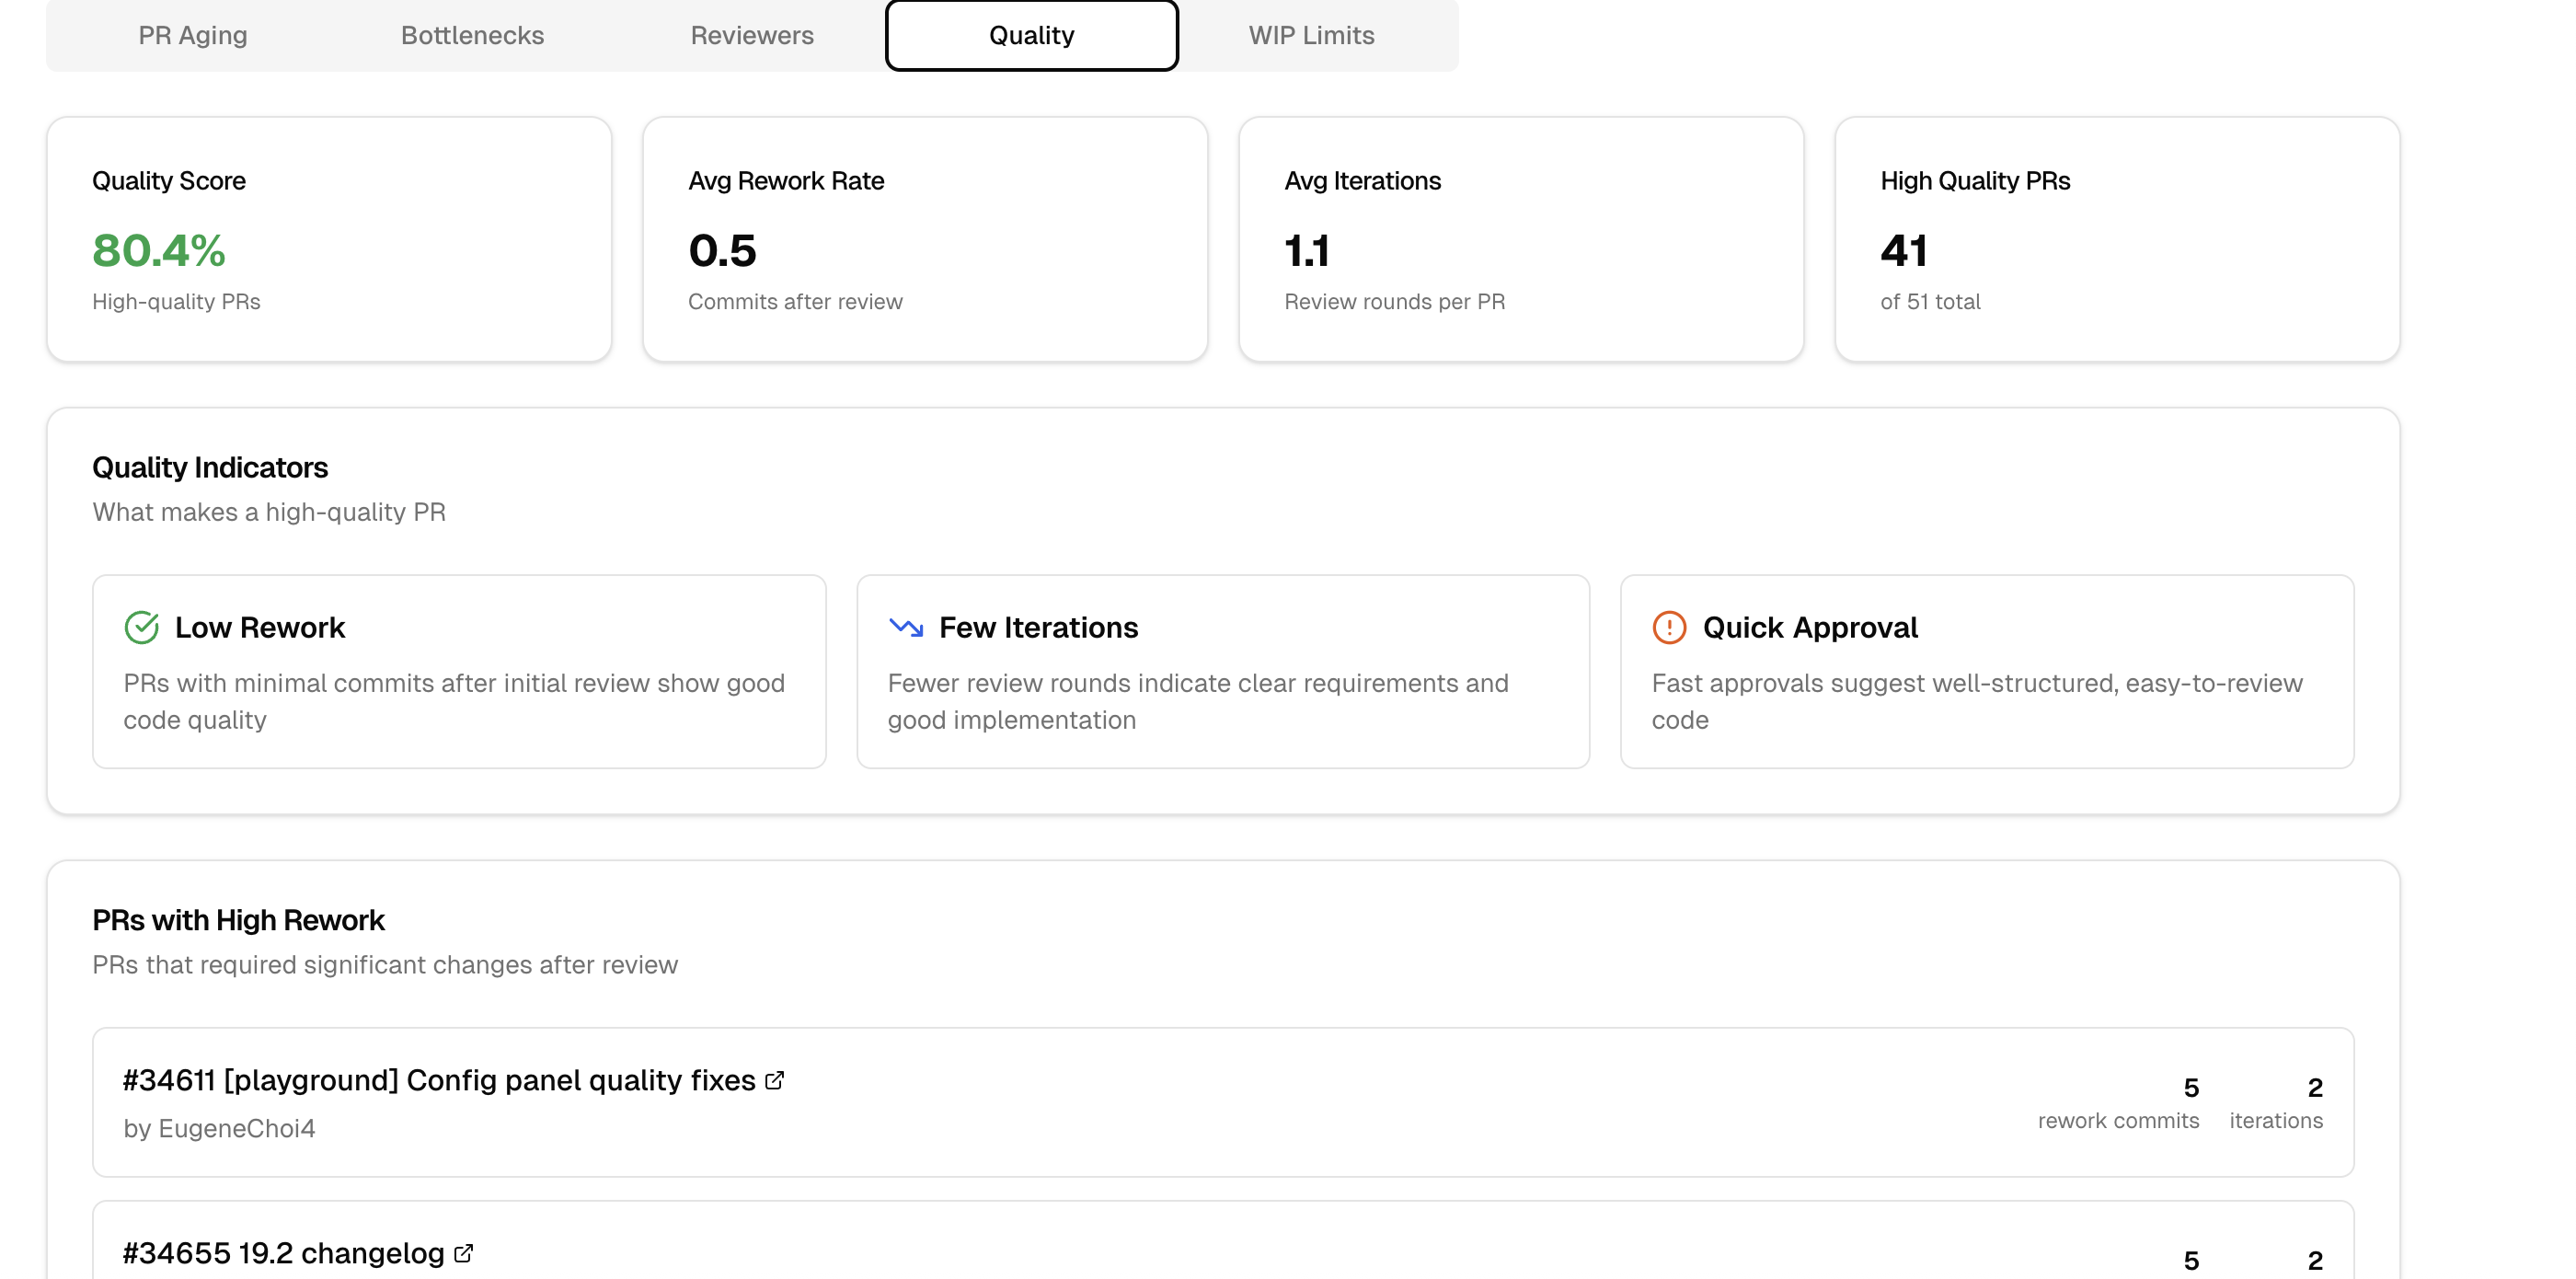Click the Avg Iterations card
Image resolution: width=2576 pixels, height=1279 pixels.
coord(1521,239)
